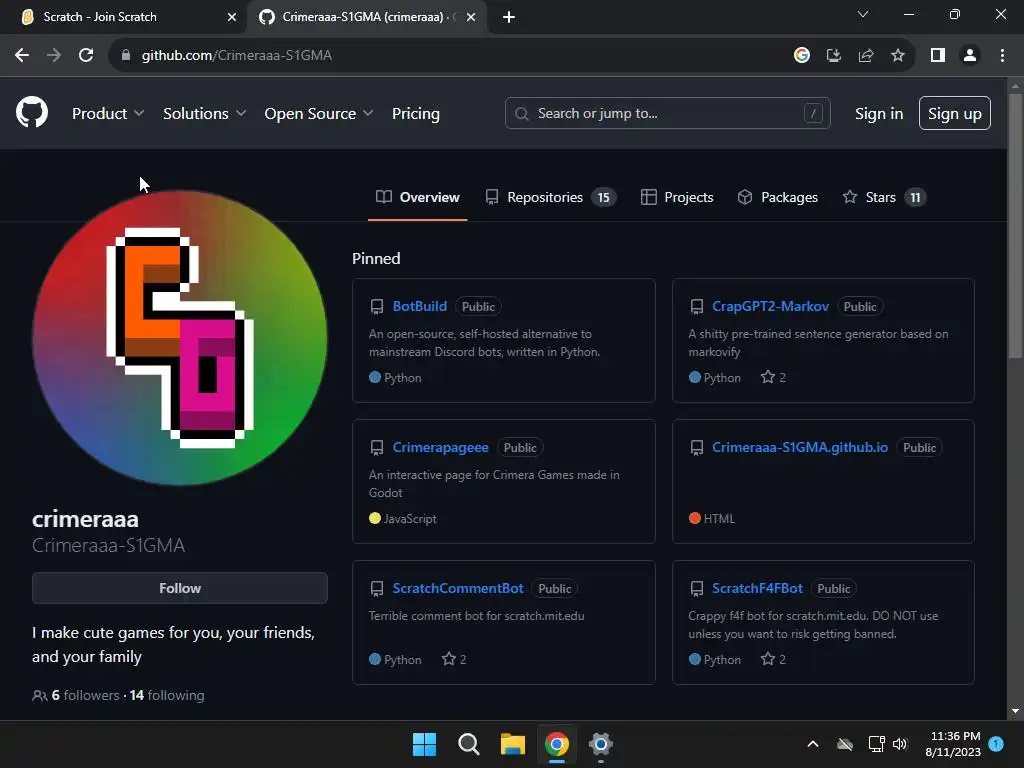
Task: Open the Pricing link
Action: (x=416, y=114)
